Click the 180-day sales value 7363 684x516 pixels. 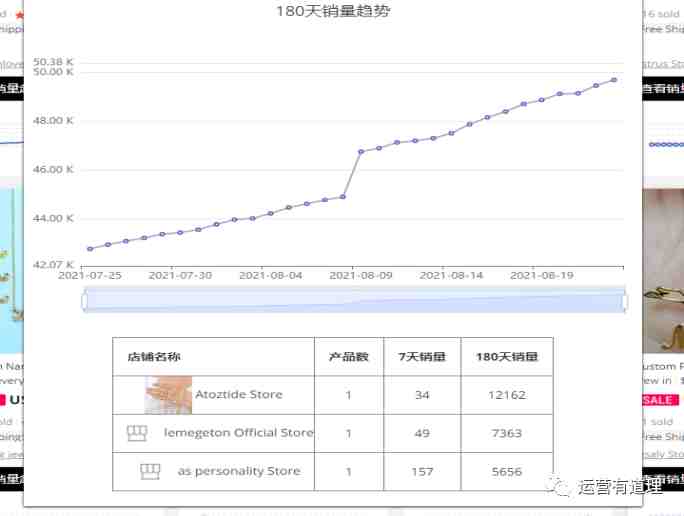tap(507, 433)
